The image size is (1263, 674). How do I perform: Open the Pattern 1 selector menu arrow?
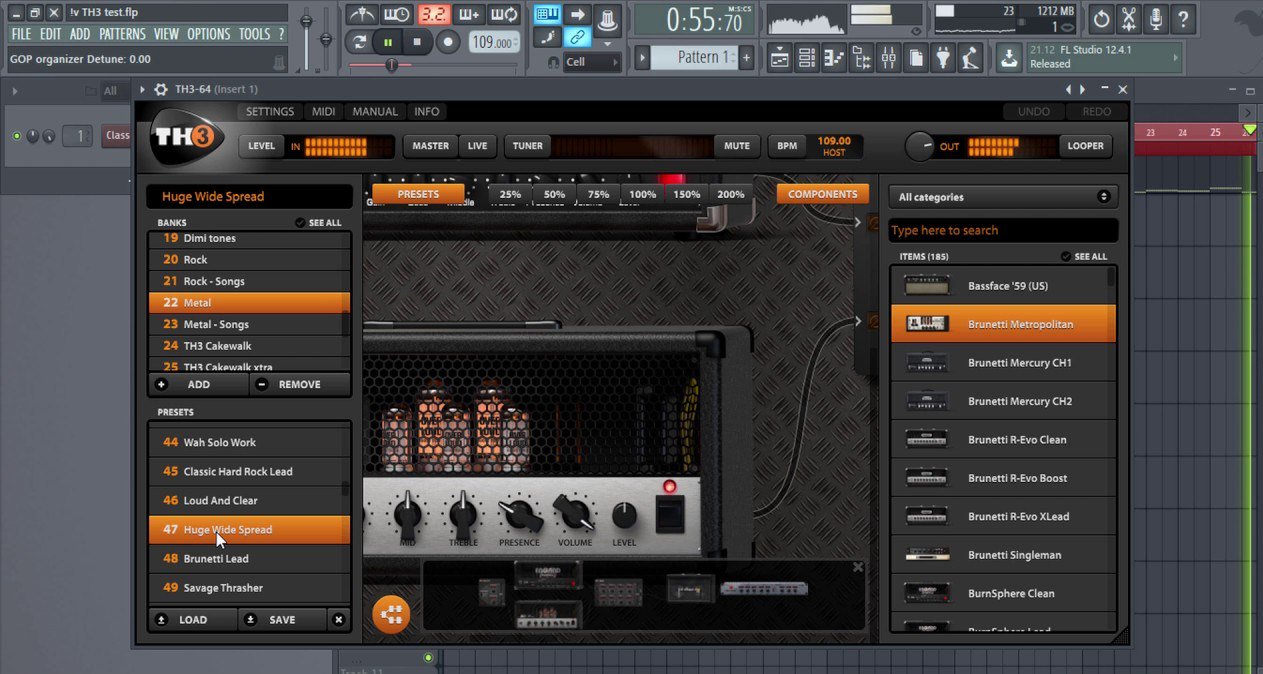pyautogui.click(x=643, y=58)
